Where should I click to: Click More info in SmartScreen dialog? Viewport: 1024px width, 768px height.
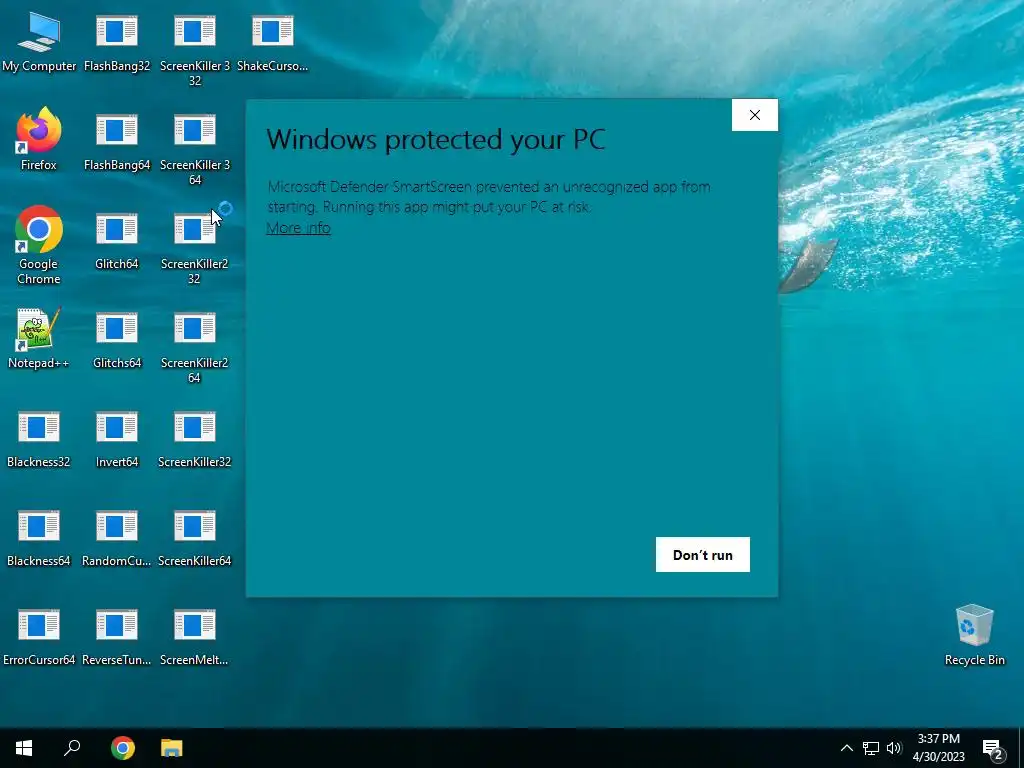[x=298, y=228]
